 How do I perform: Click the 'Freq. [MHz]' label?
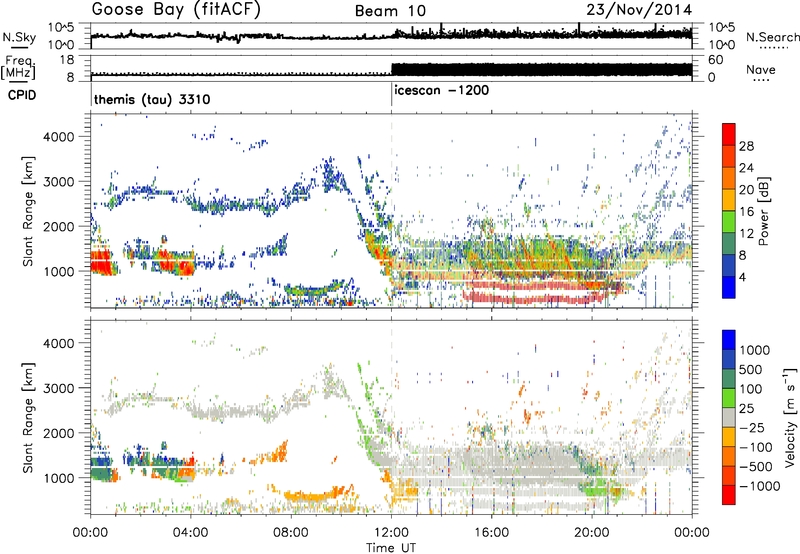18,68
